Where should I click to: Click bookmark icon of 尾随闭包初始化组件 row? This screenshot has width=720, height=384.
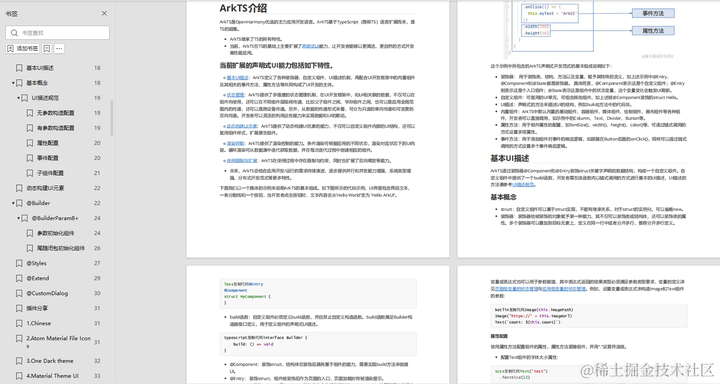click(x=29, y=248)
